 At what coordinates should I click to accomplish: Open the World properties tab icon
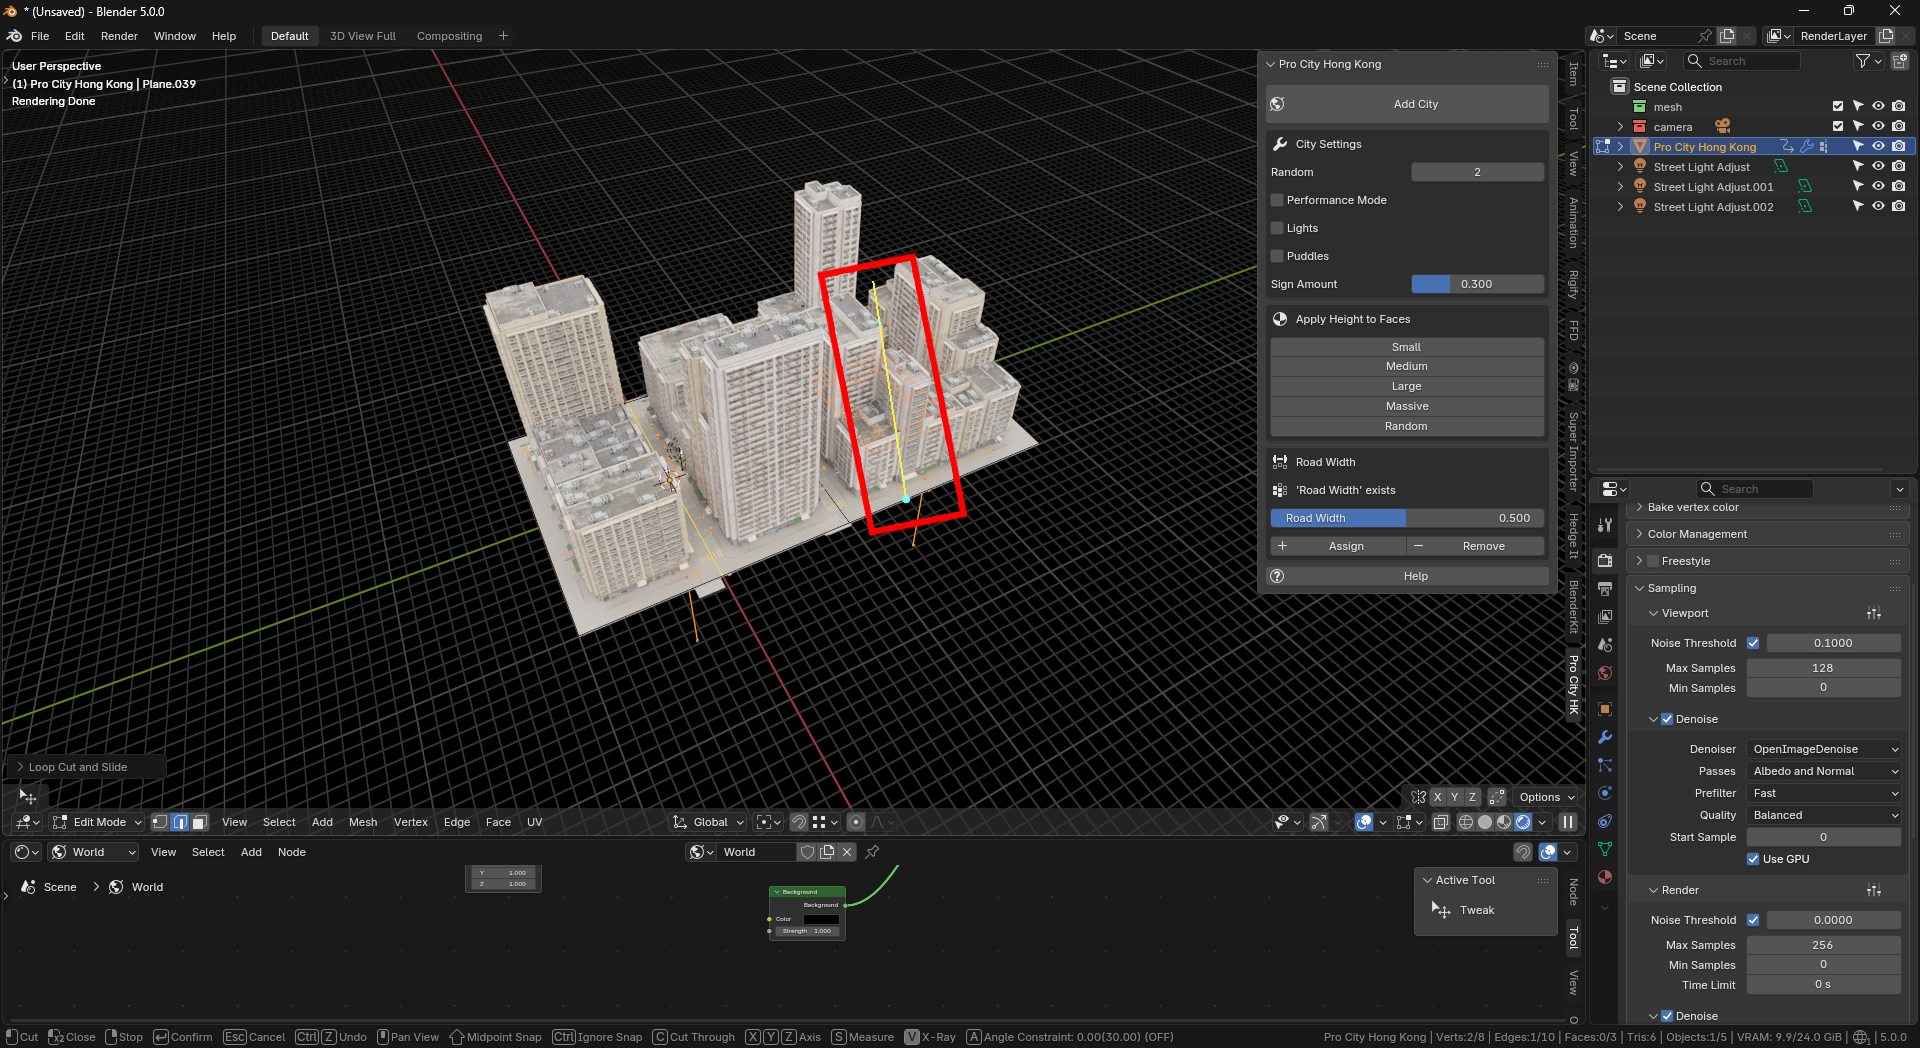pos(1605,673)
